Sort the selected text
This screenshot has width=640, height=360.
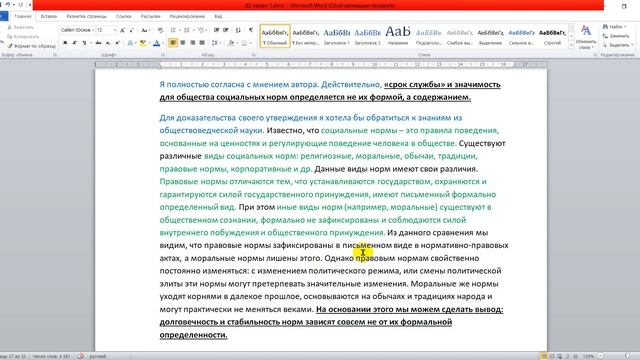tap(238, 30)
